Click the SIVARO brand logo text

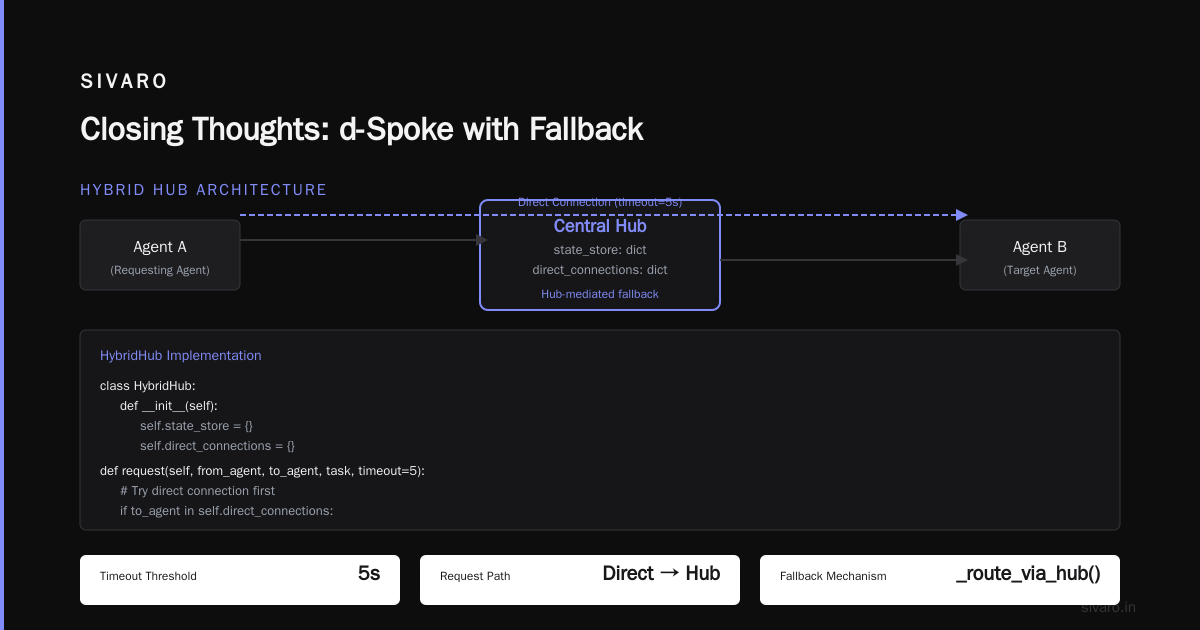point(124,82)
